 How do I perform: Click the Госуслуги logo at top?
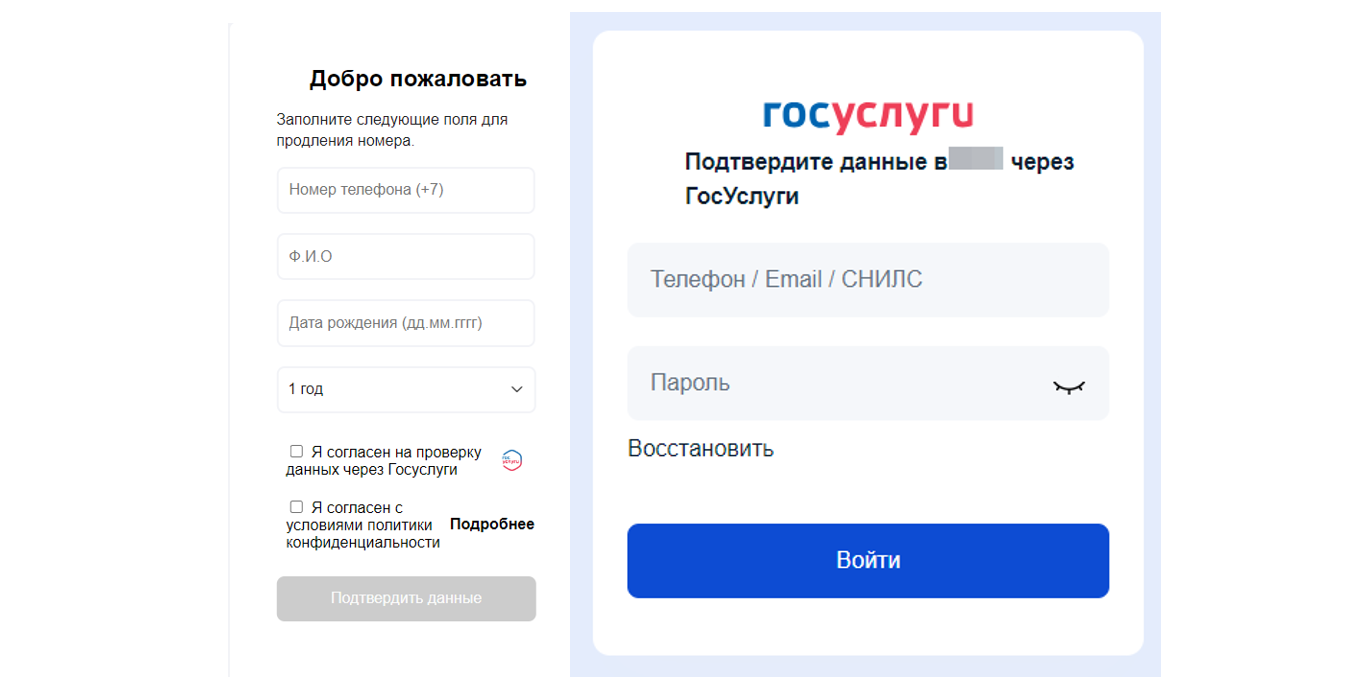click(867, 116)
